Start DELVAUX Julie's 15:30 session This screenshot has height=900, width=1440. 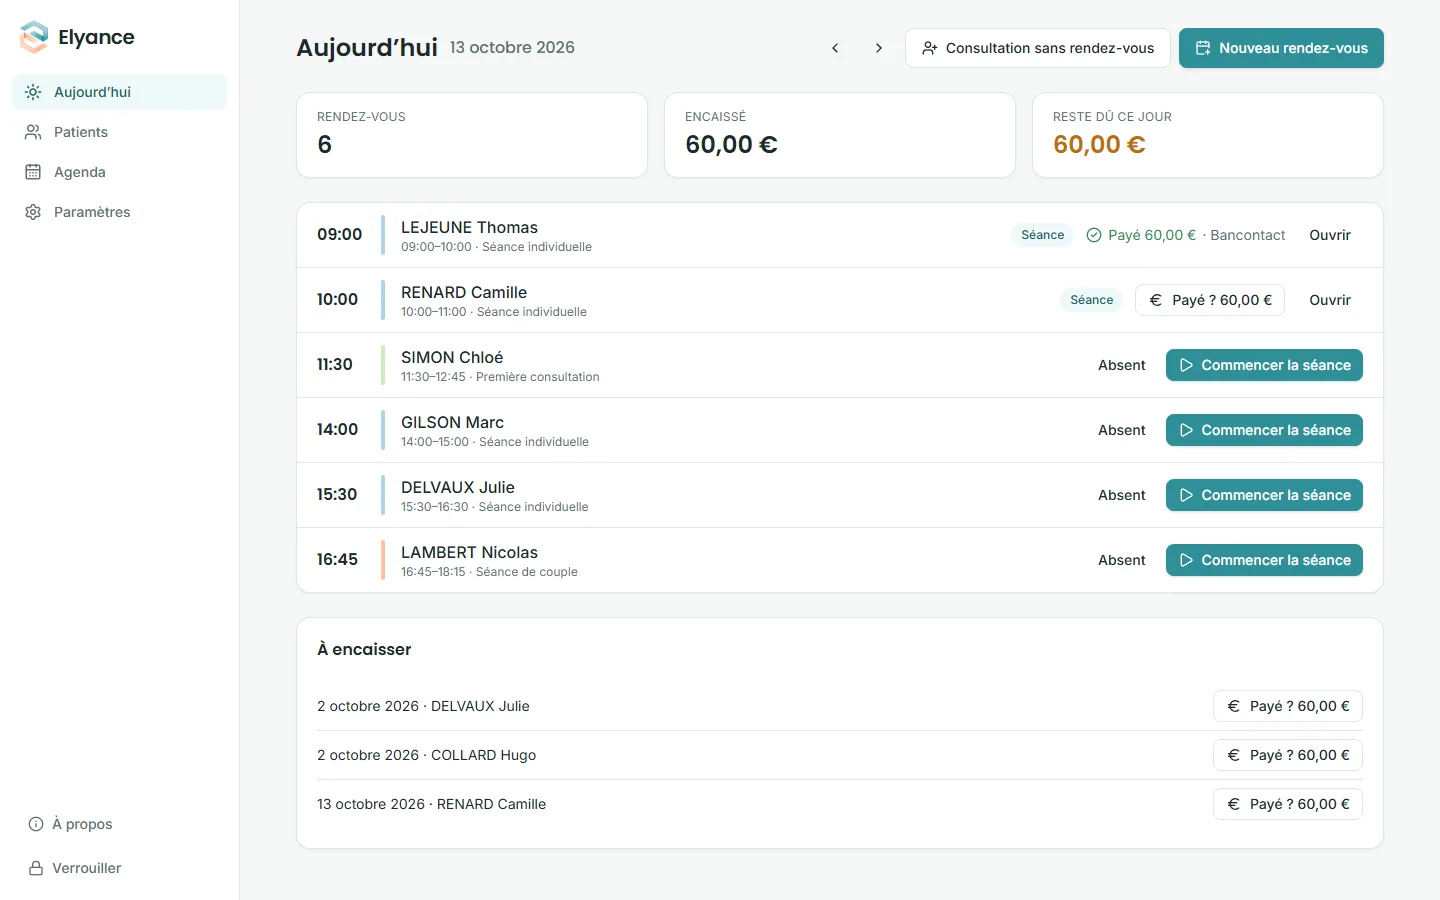pos(1264,495)
